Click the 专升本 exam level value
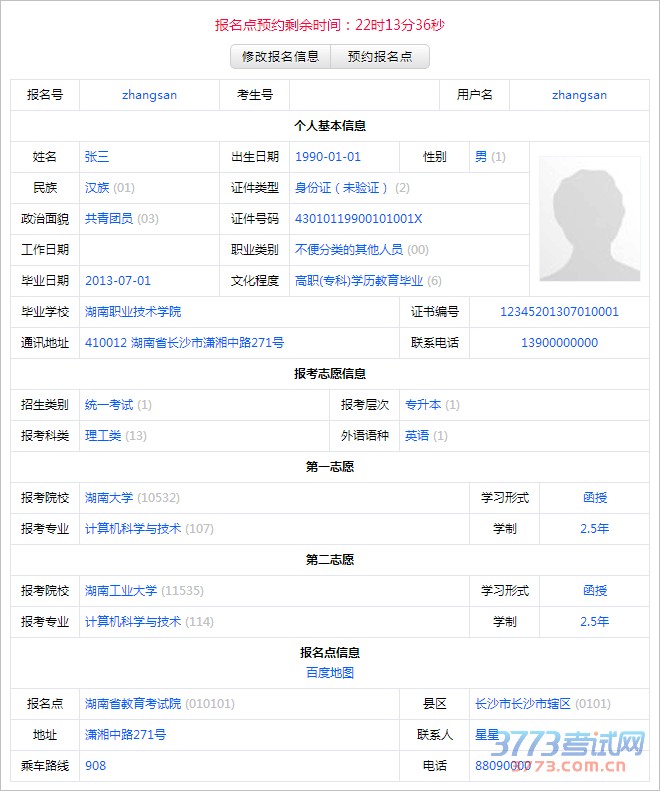Image resolution: width=660 pixels, height=791 pixels. pyautogui.click(x=423, y=405)
